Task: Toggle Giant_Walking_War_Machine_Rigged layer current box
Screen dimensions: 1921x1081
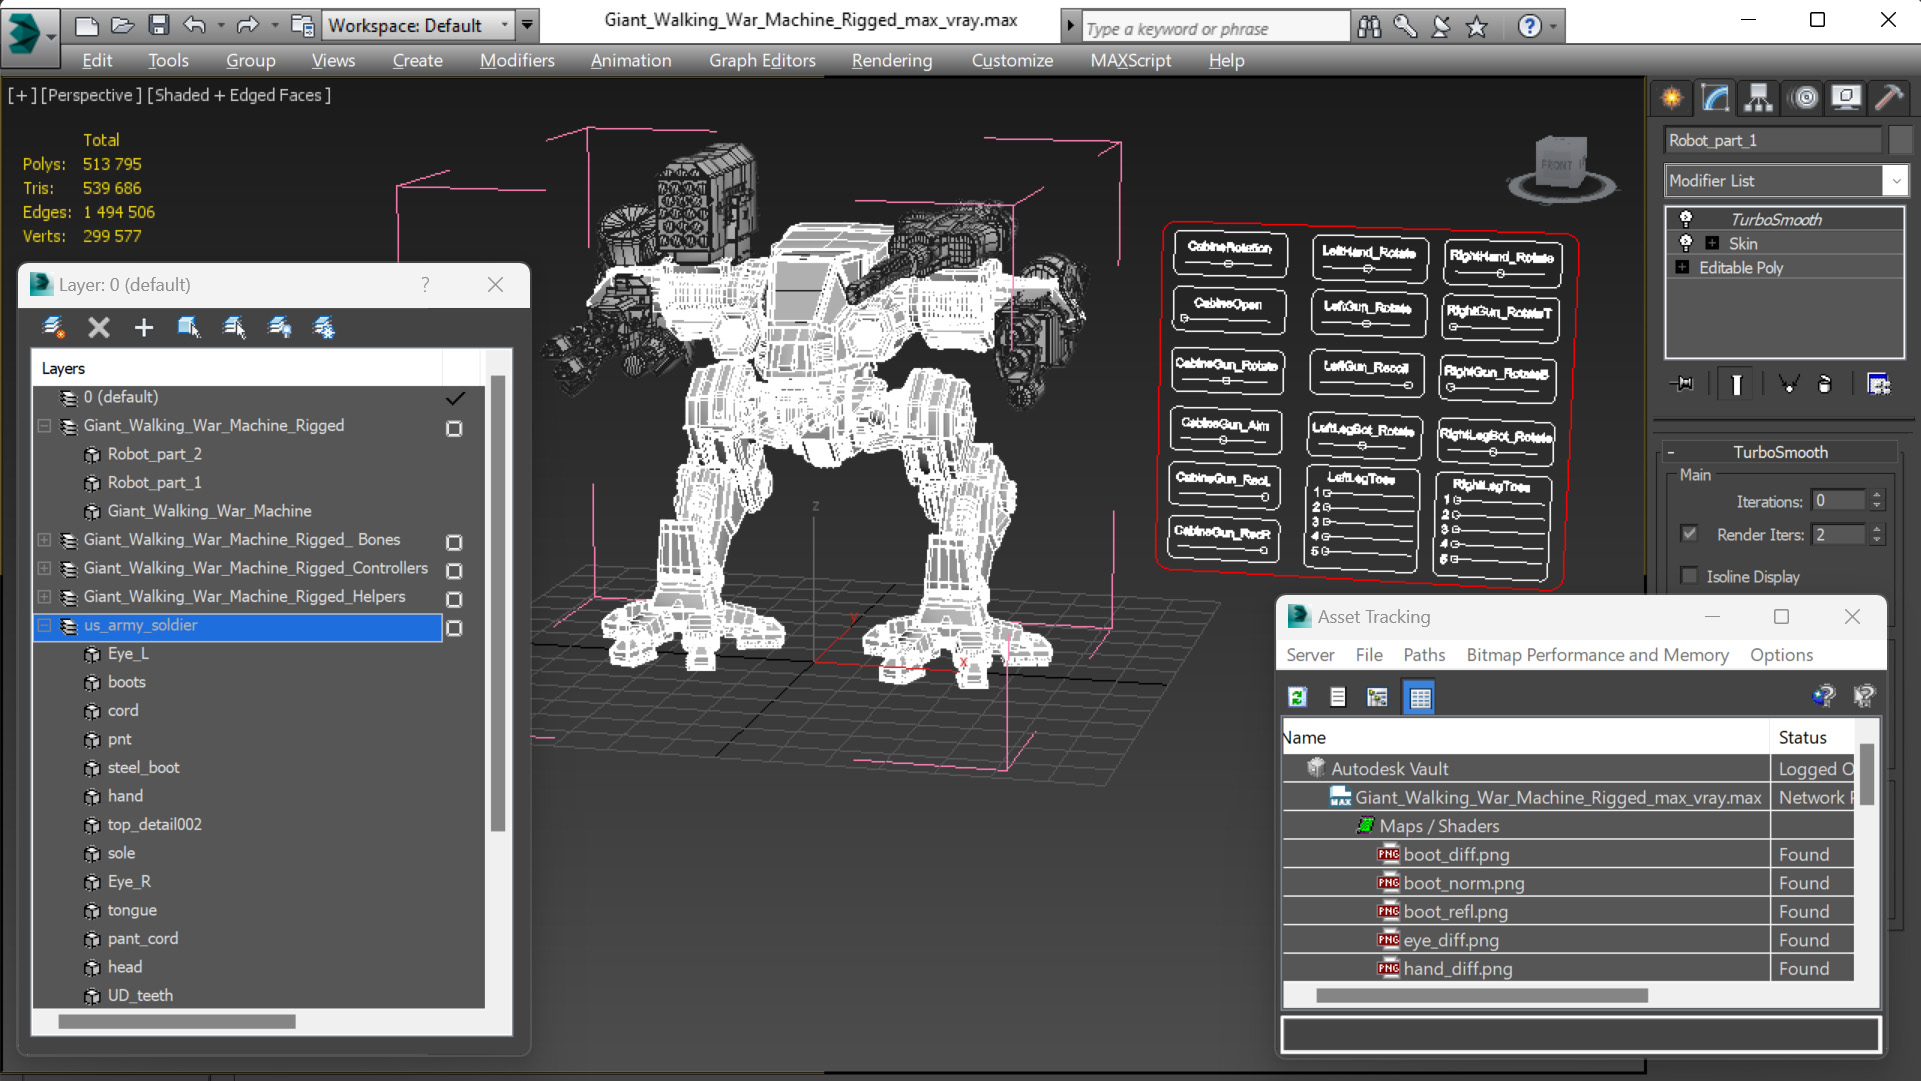Action: [x=454, y=428]
